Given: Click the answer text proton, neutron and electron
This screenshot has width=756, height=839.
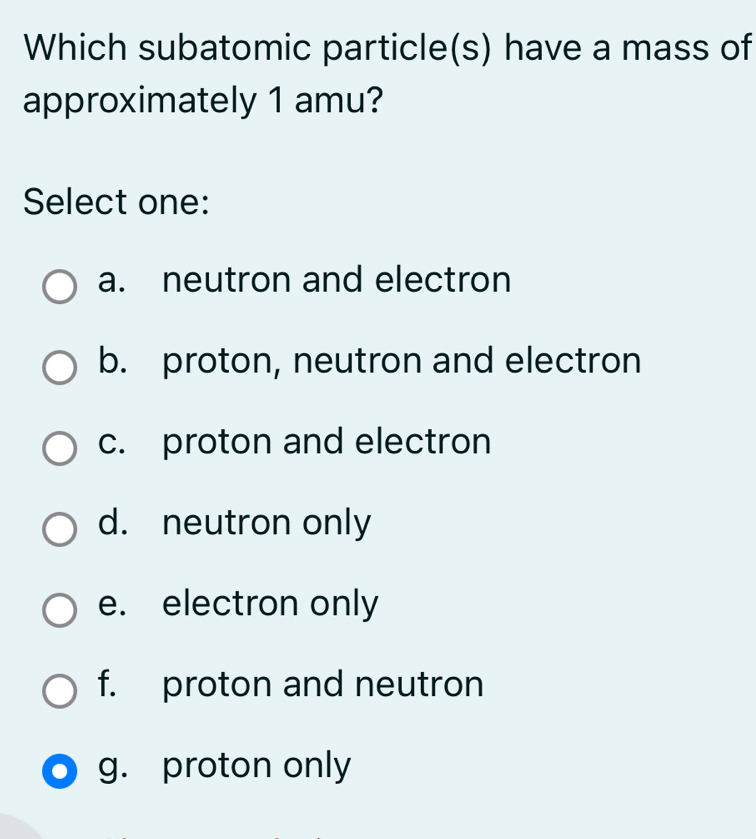Looking at the screenshot, I should (403, 361).
